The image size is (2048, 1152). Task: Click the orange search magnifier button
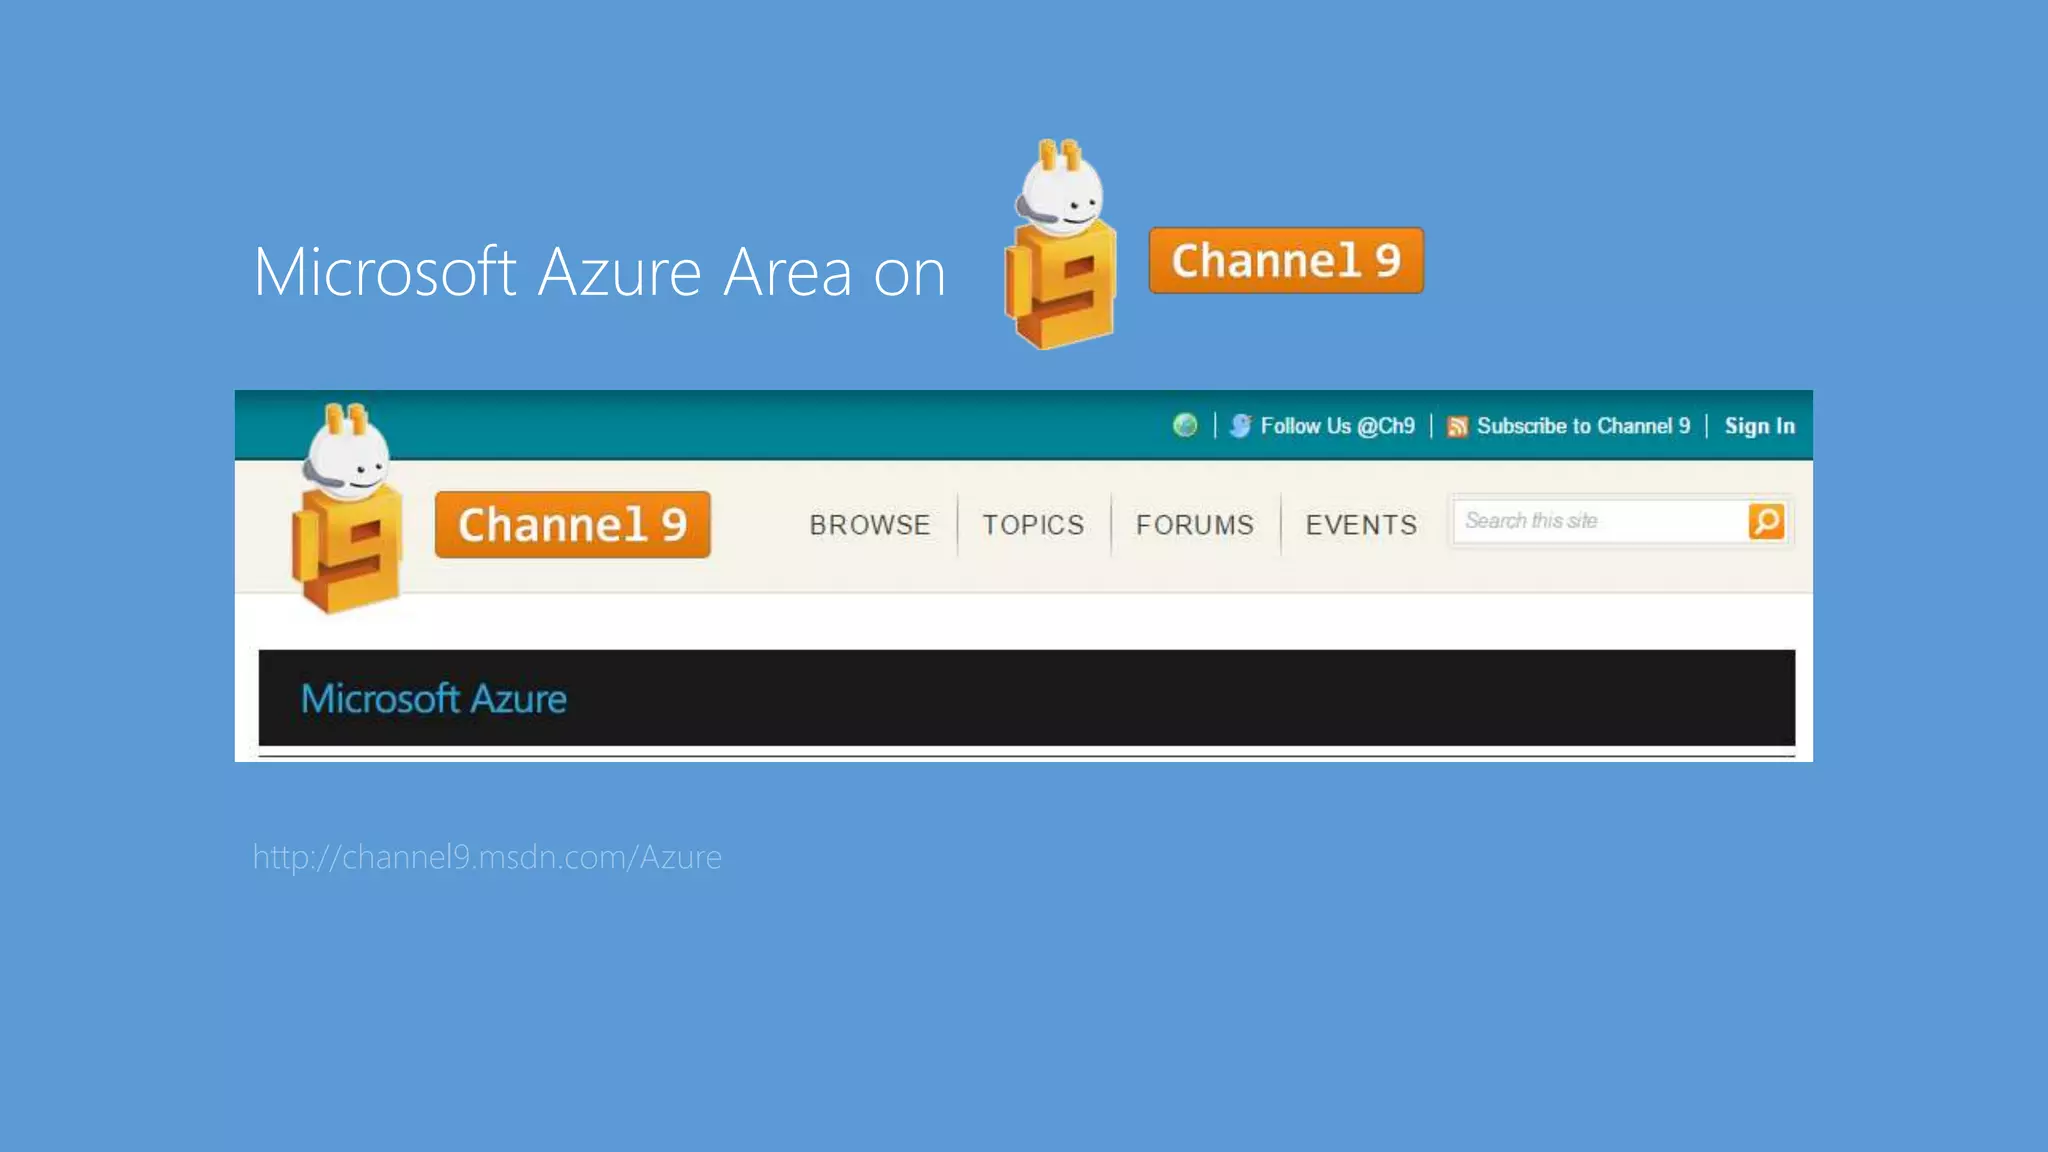1766,521
